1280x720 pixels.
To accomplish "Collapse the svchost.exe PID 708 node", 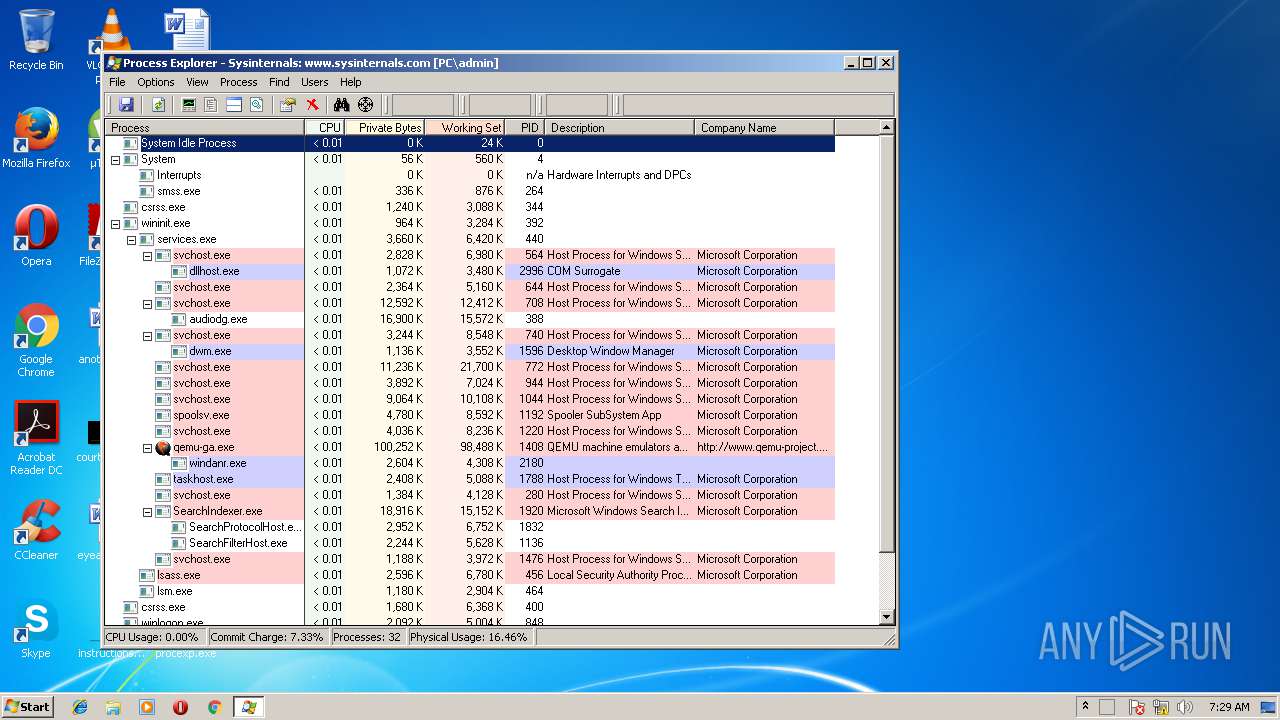I will pos(147,303).
